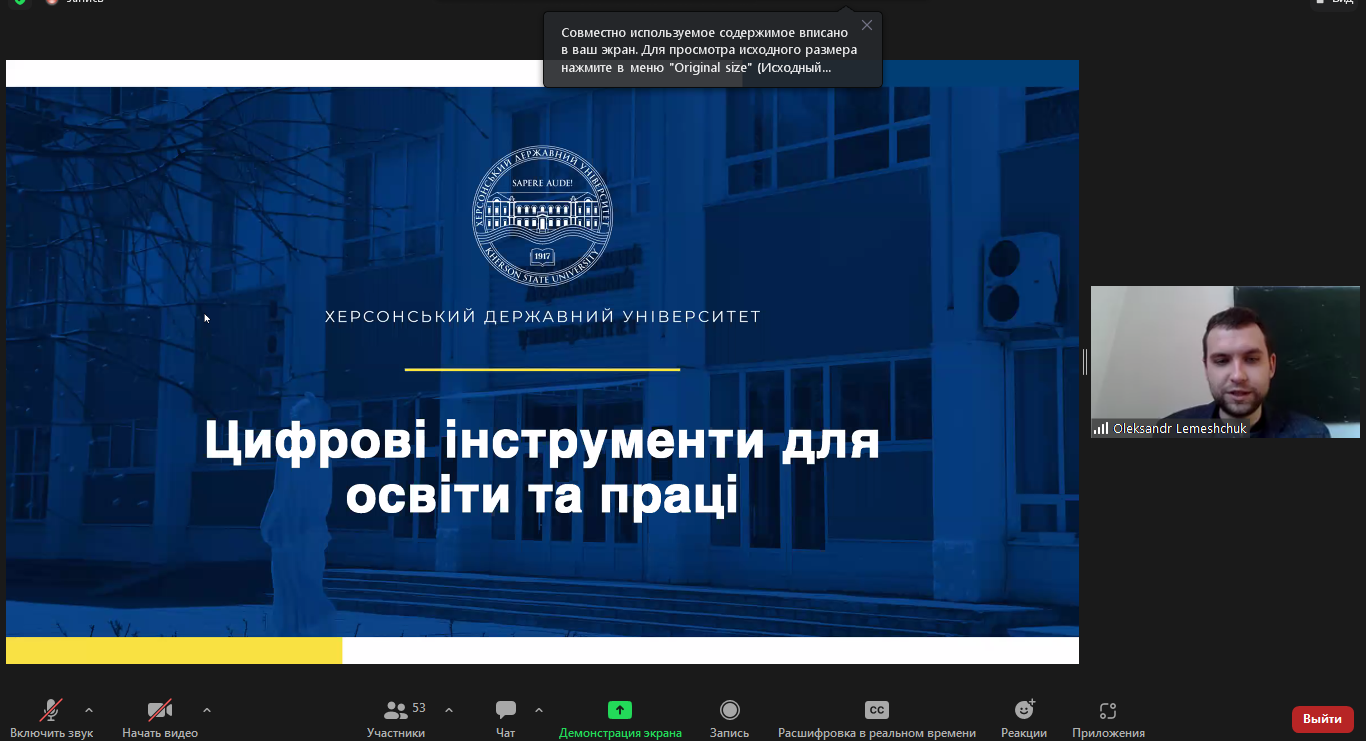This screenshot has width=1366, height=741.
Task: Open audio options arrow beside Включить звук
Action: (89, 710)
